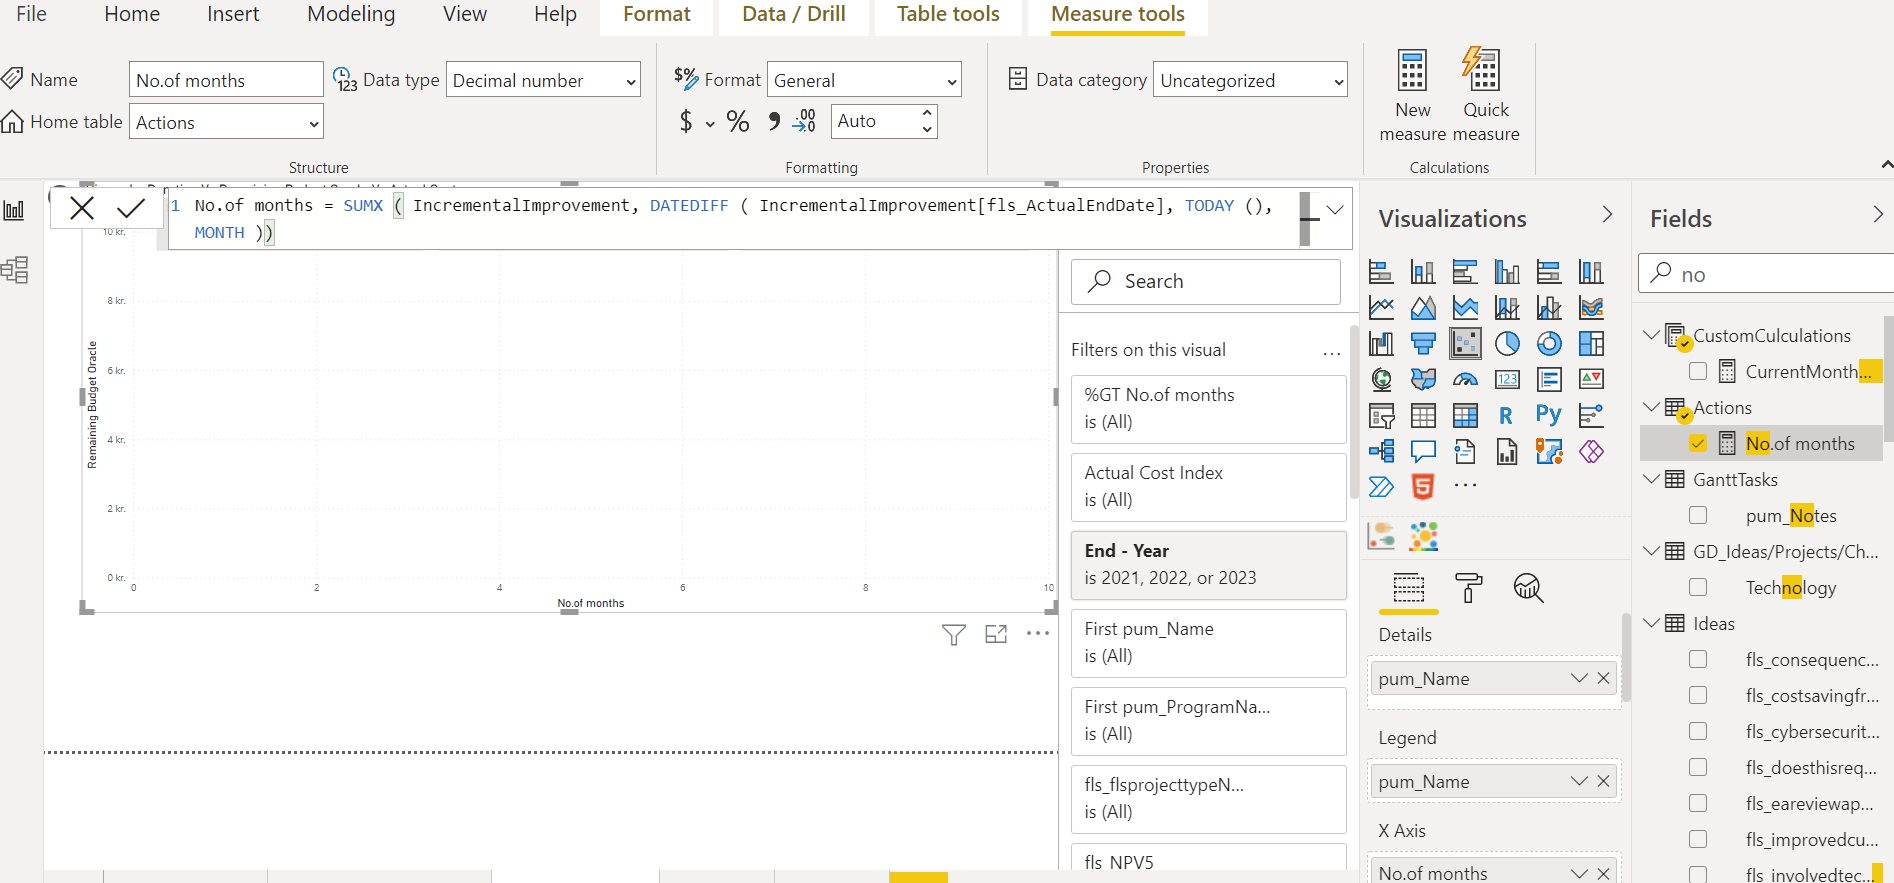Remove pum_Name from the Legend well

tap(1603, 781)
